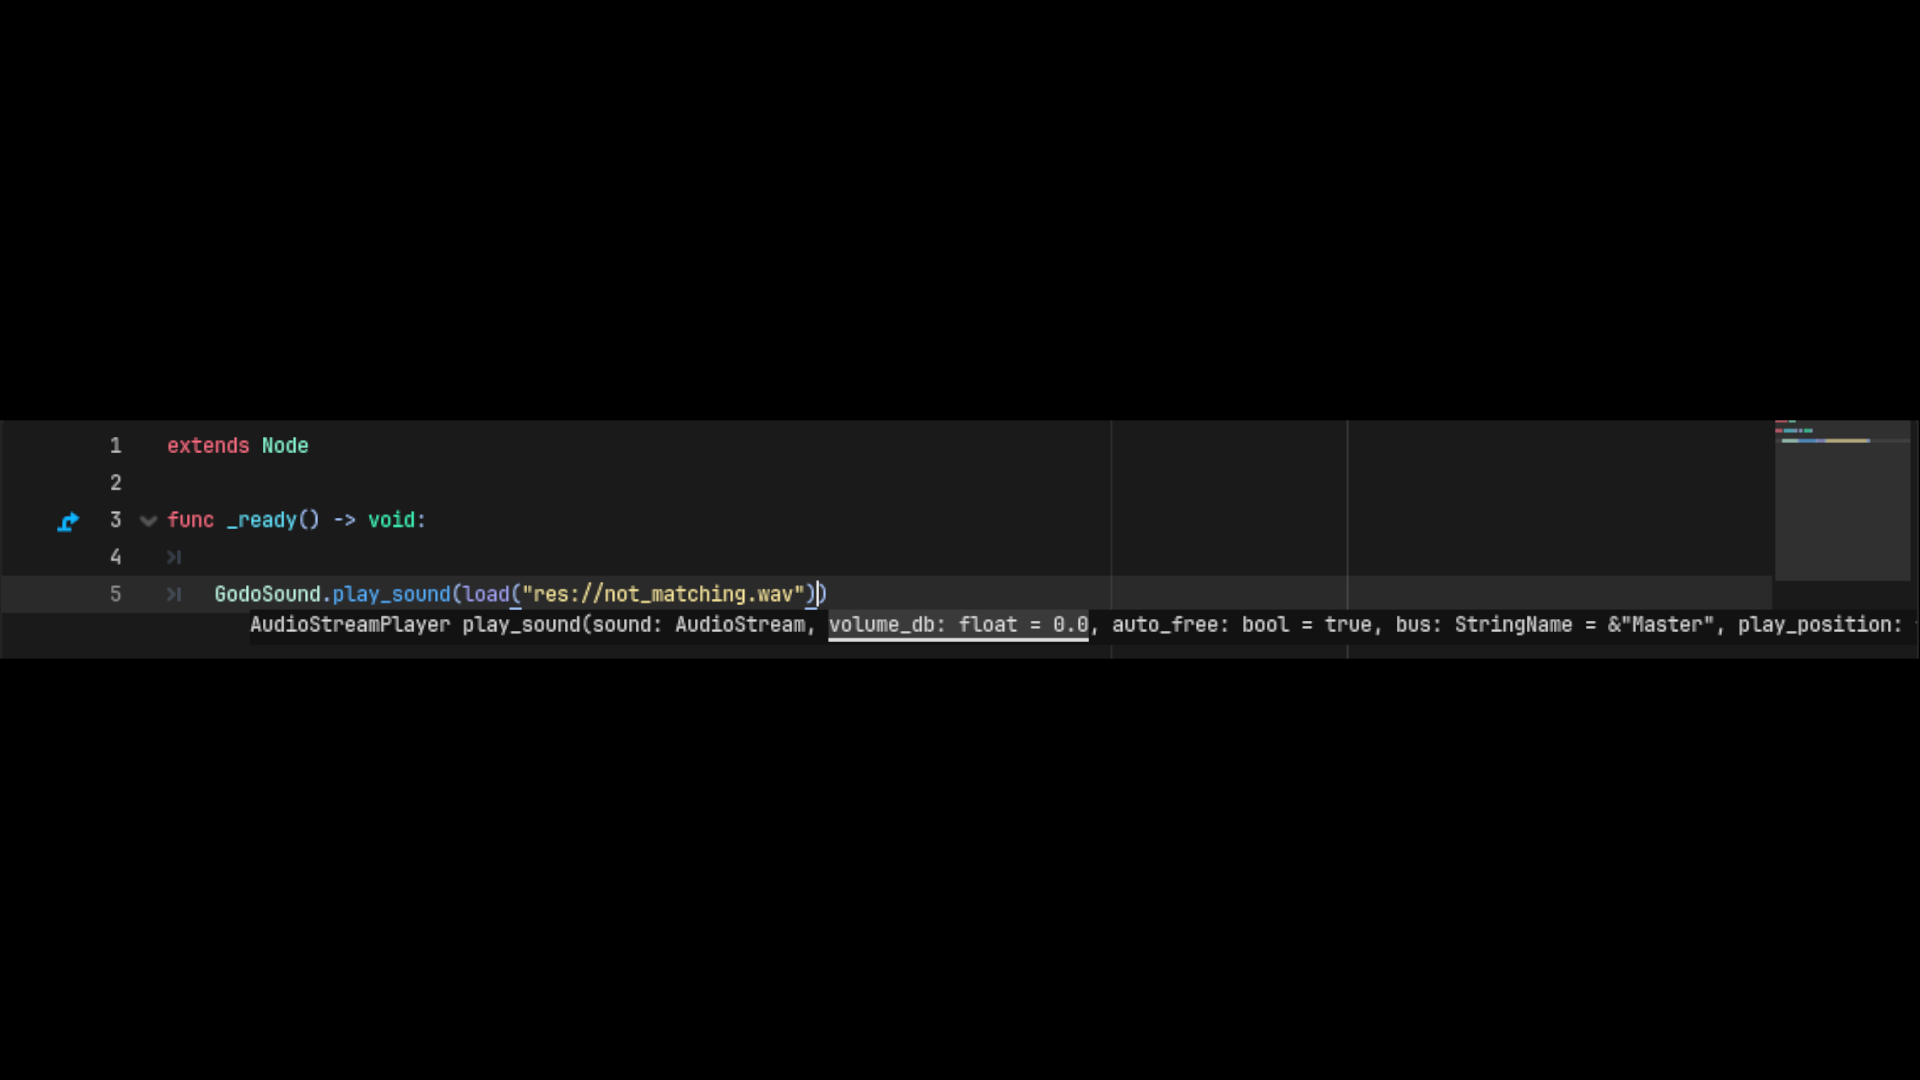Click line number 3 in the gutter

[116, 520]
